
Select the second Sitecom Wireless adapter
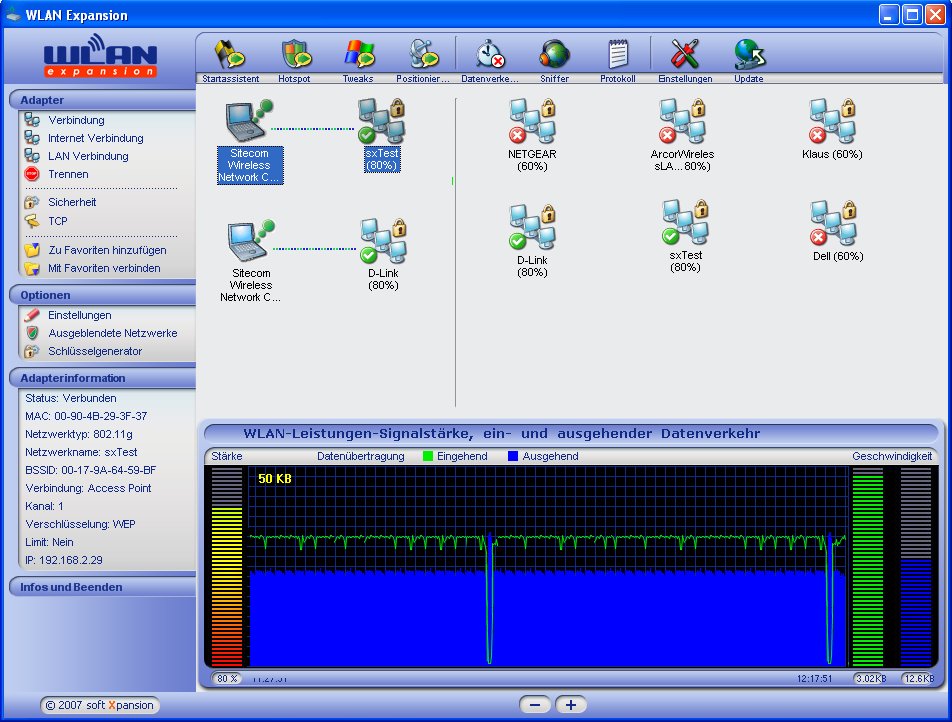(x=250, y=262)
